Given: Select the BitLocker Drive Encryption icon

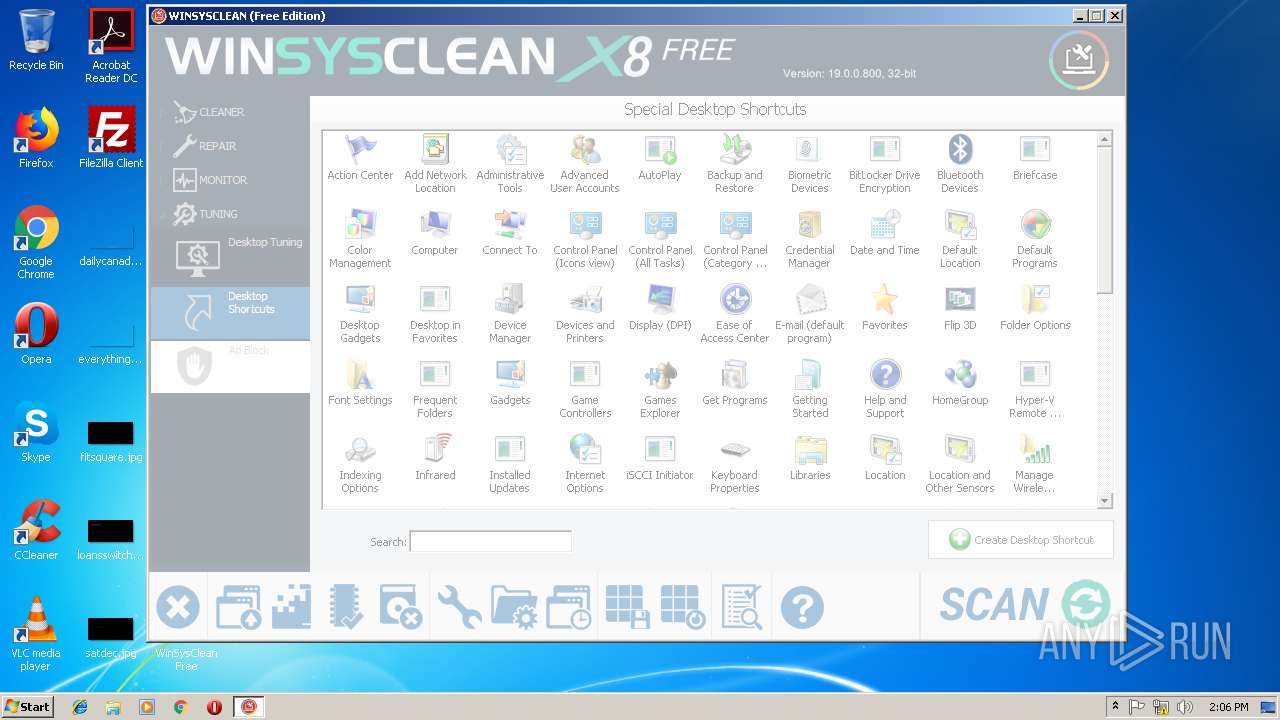Looking at the screenshot, I should (885, 150).
